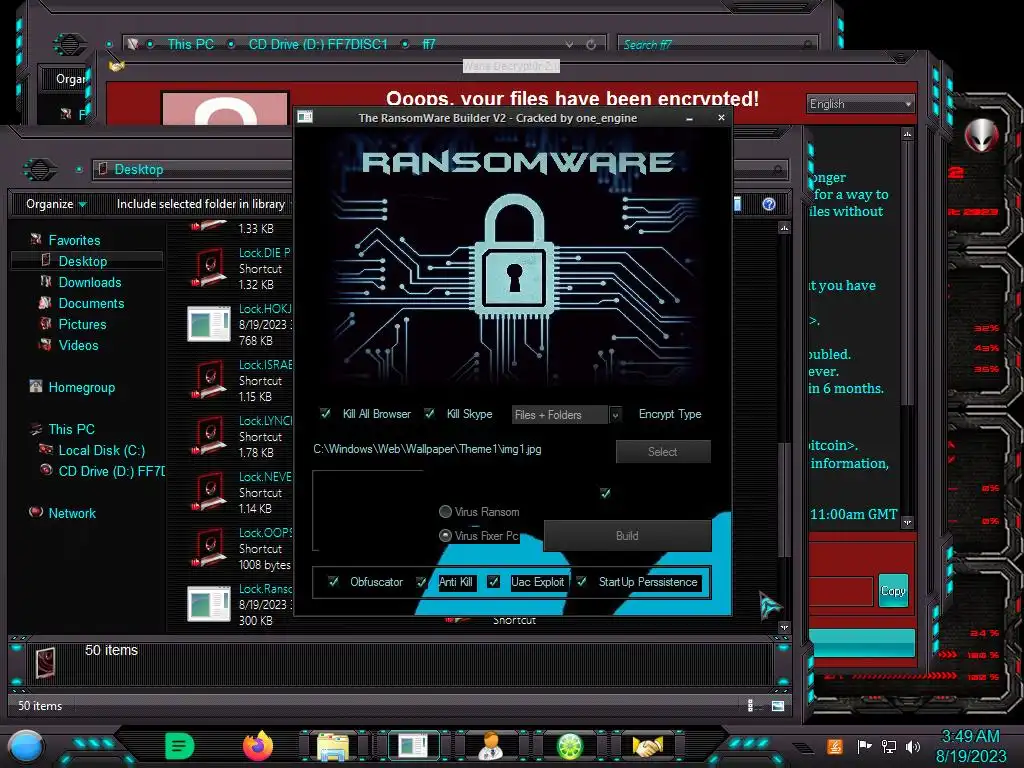Switch to large icons view in status bar
Viewport: 1024px width, 768px height.
[x=777, y=706]
